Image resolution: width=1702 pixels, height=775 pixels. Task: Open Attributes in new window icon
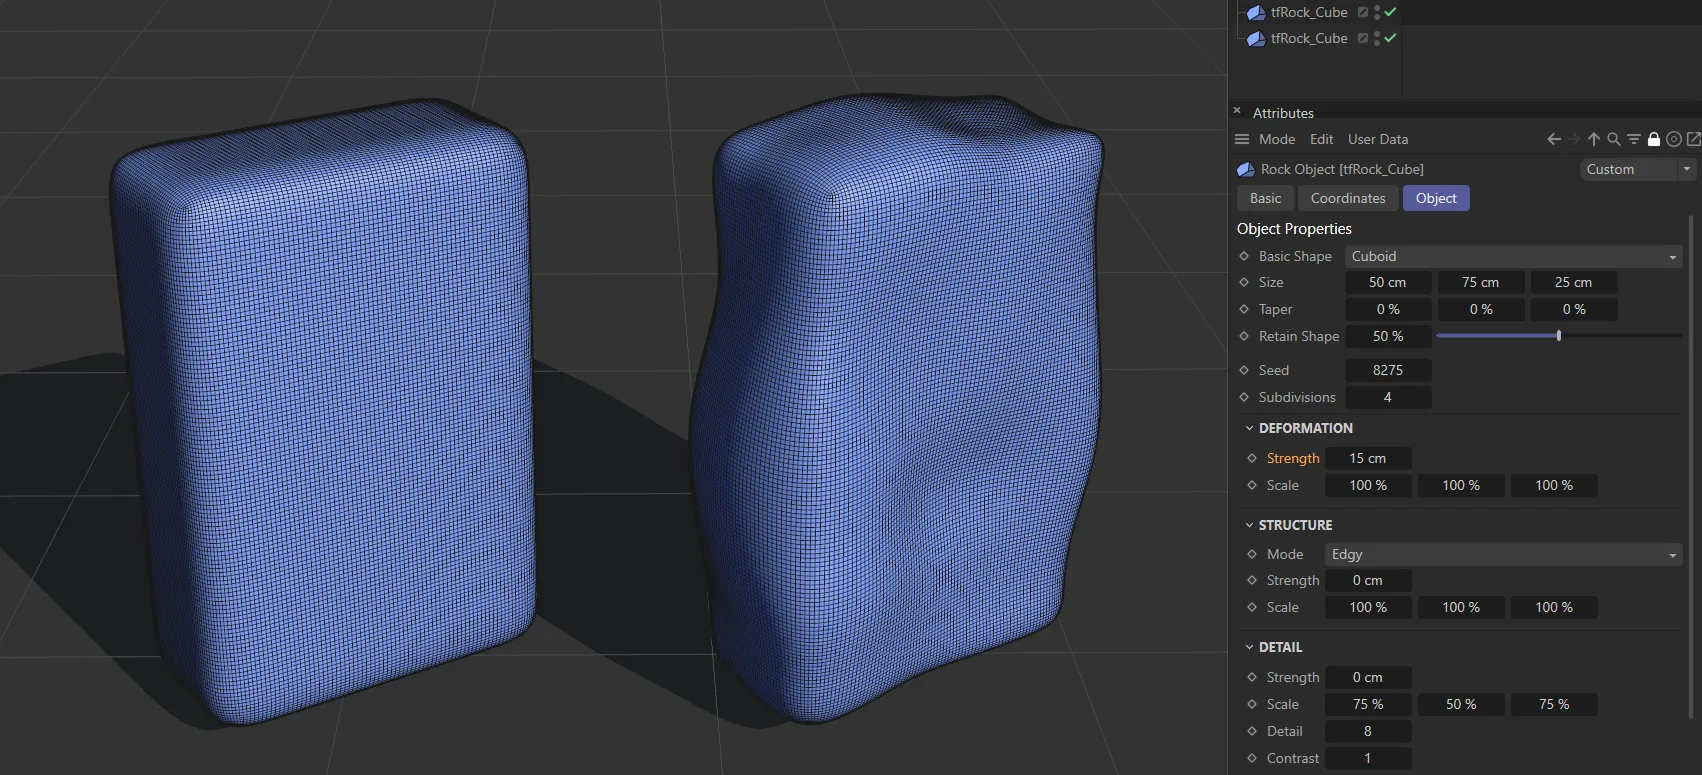point(1694,139)
